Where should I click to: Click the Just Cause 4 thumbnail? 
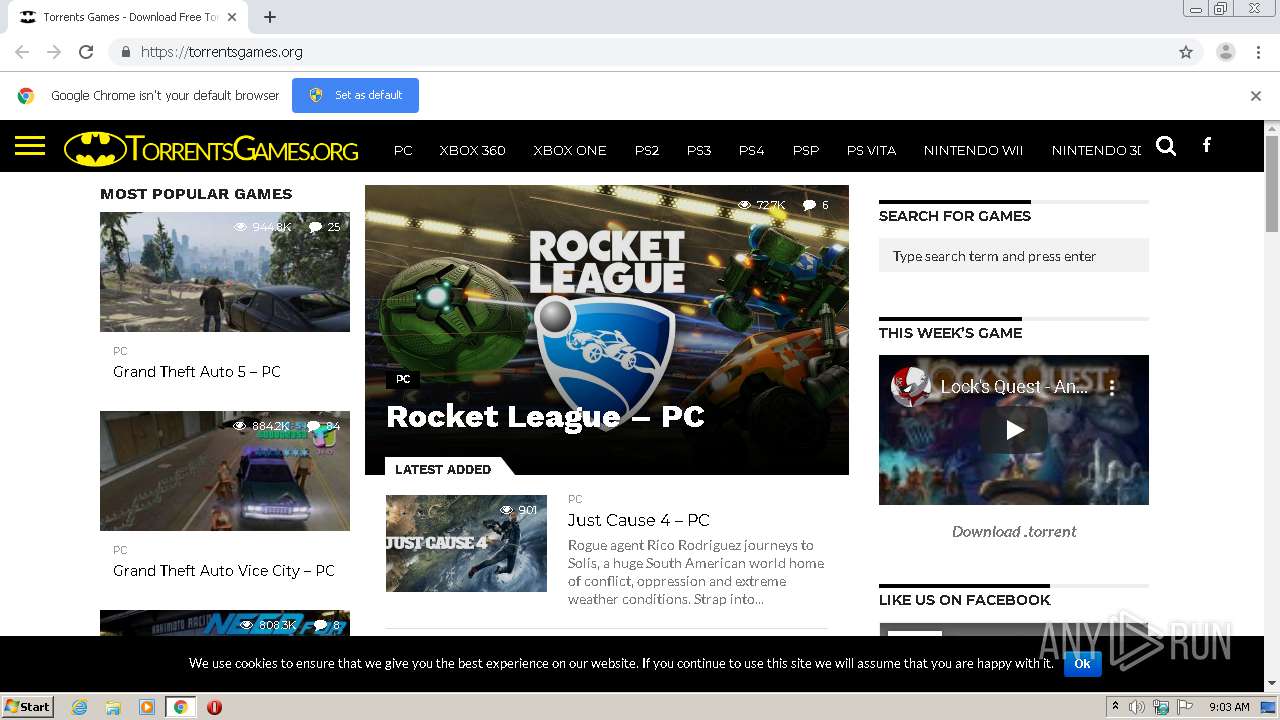pos(466,543)
